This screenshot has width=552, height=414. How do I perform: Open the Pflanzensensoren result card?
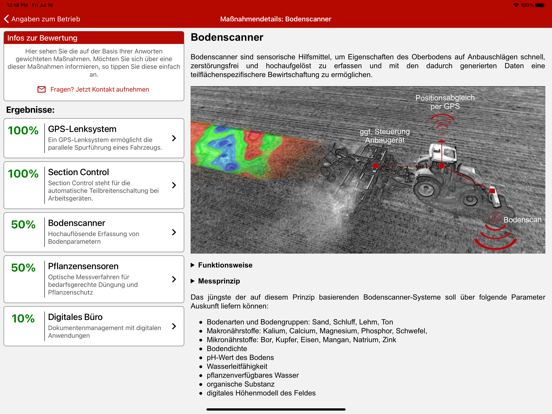94,279
